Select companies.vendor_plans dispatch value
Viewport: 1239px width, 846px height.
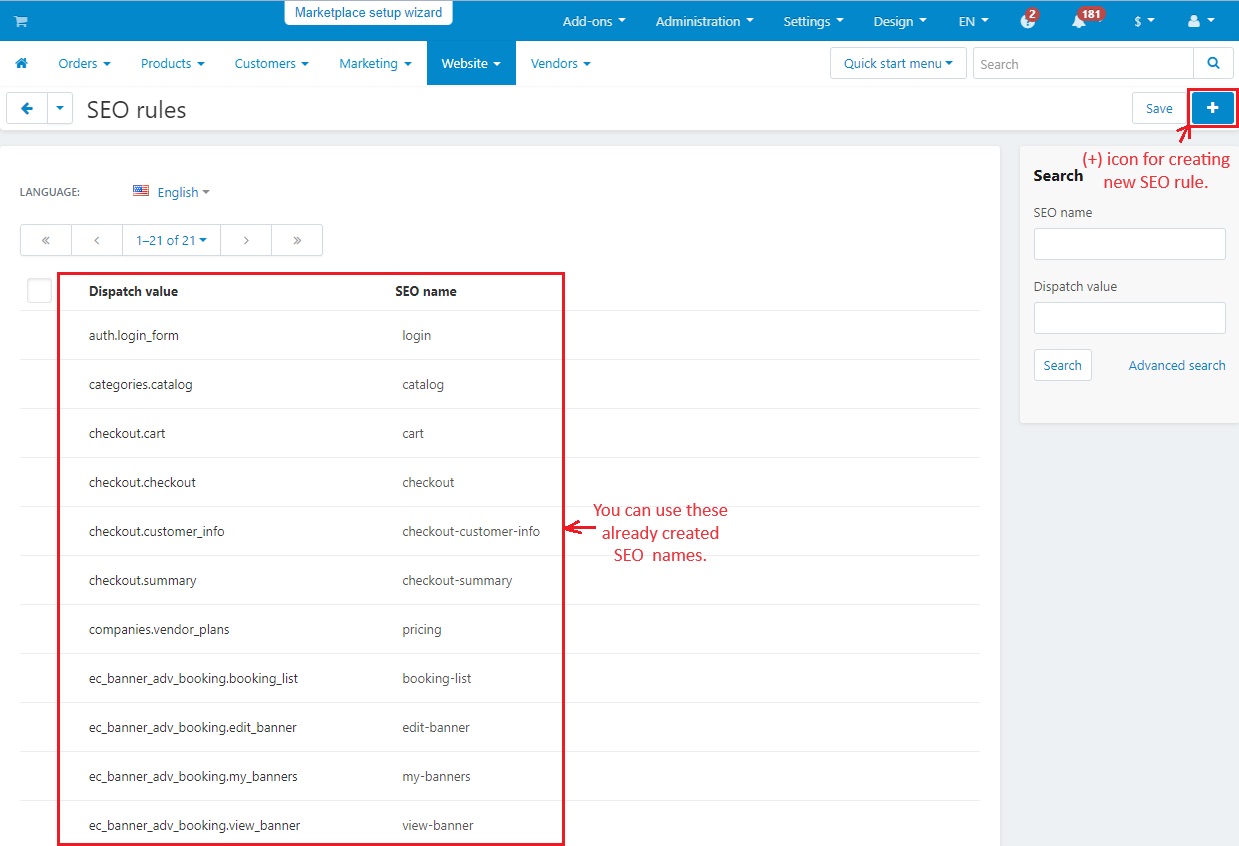coord(159,629)
